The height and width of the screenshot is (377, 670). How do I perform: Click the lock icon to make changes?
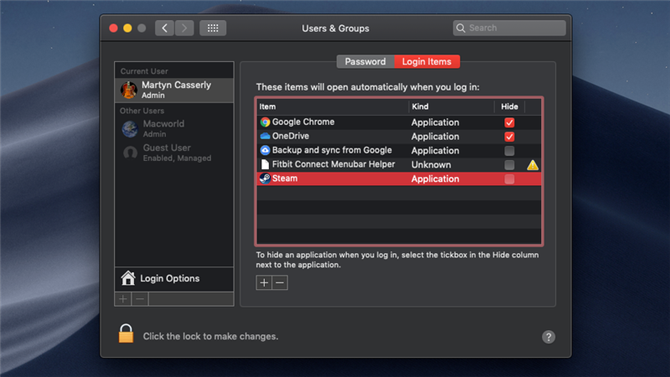[126, 333]
